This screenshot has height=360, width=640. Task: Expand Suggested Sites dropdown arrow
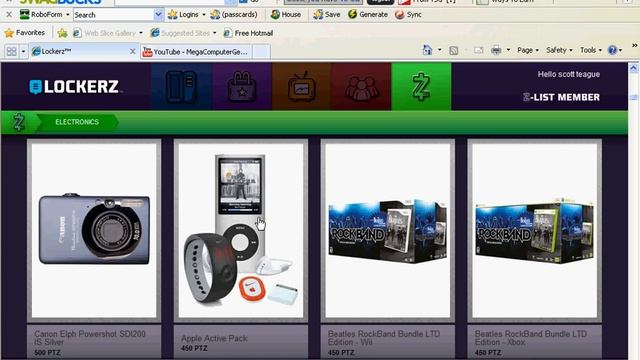point(214,33)
